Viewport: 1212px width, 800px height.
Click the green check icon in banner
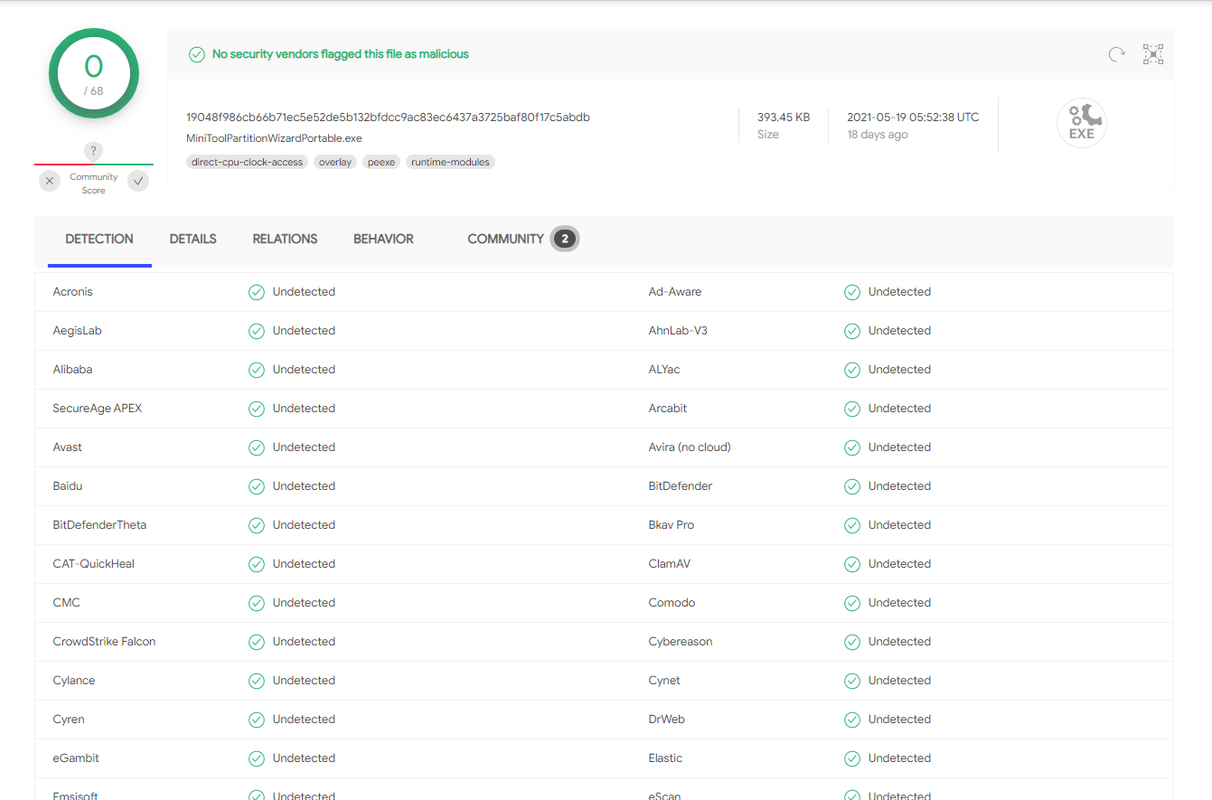point(197,54)
